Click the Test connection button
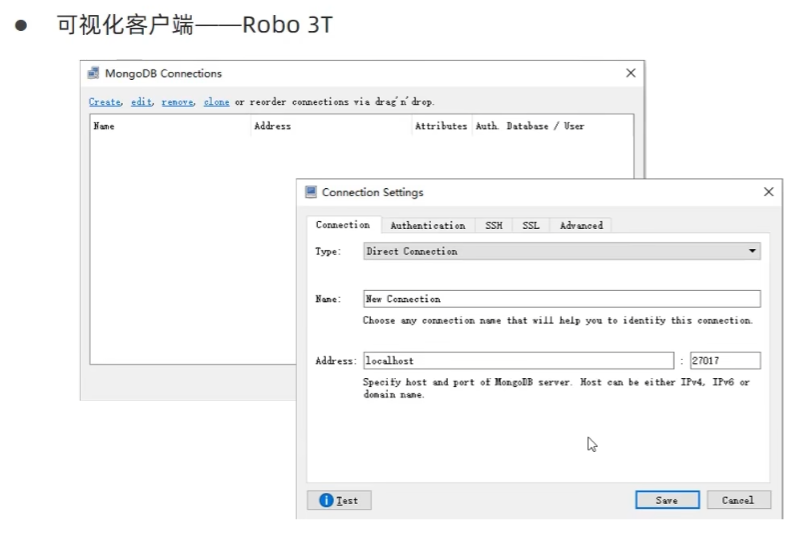 pos(339,500)
